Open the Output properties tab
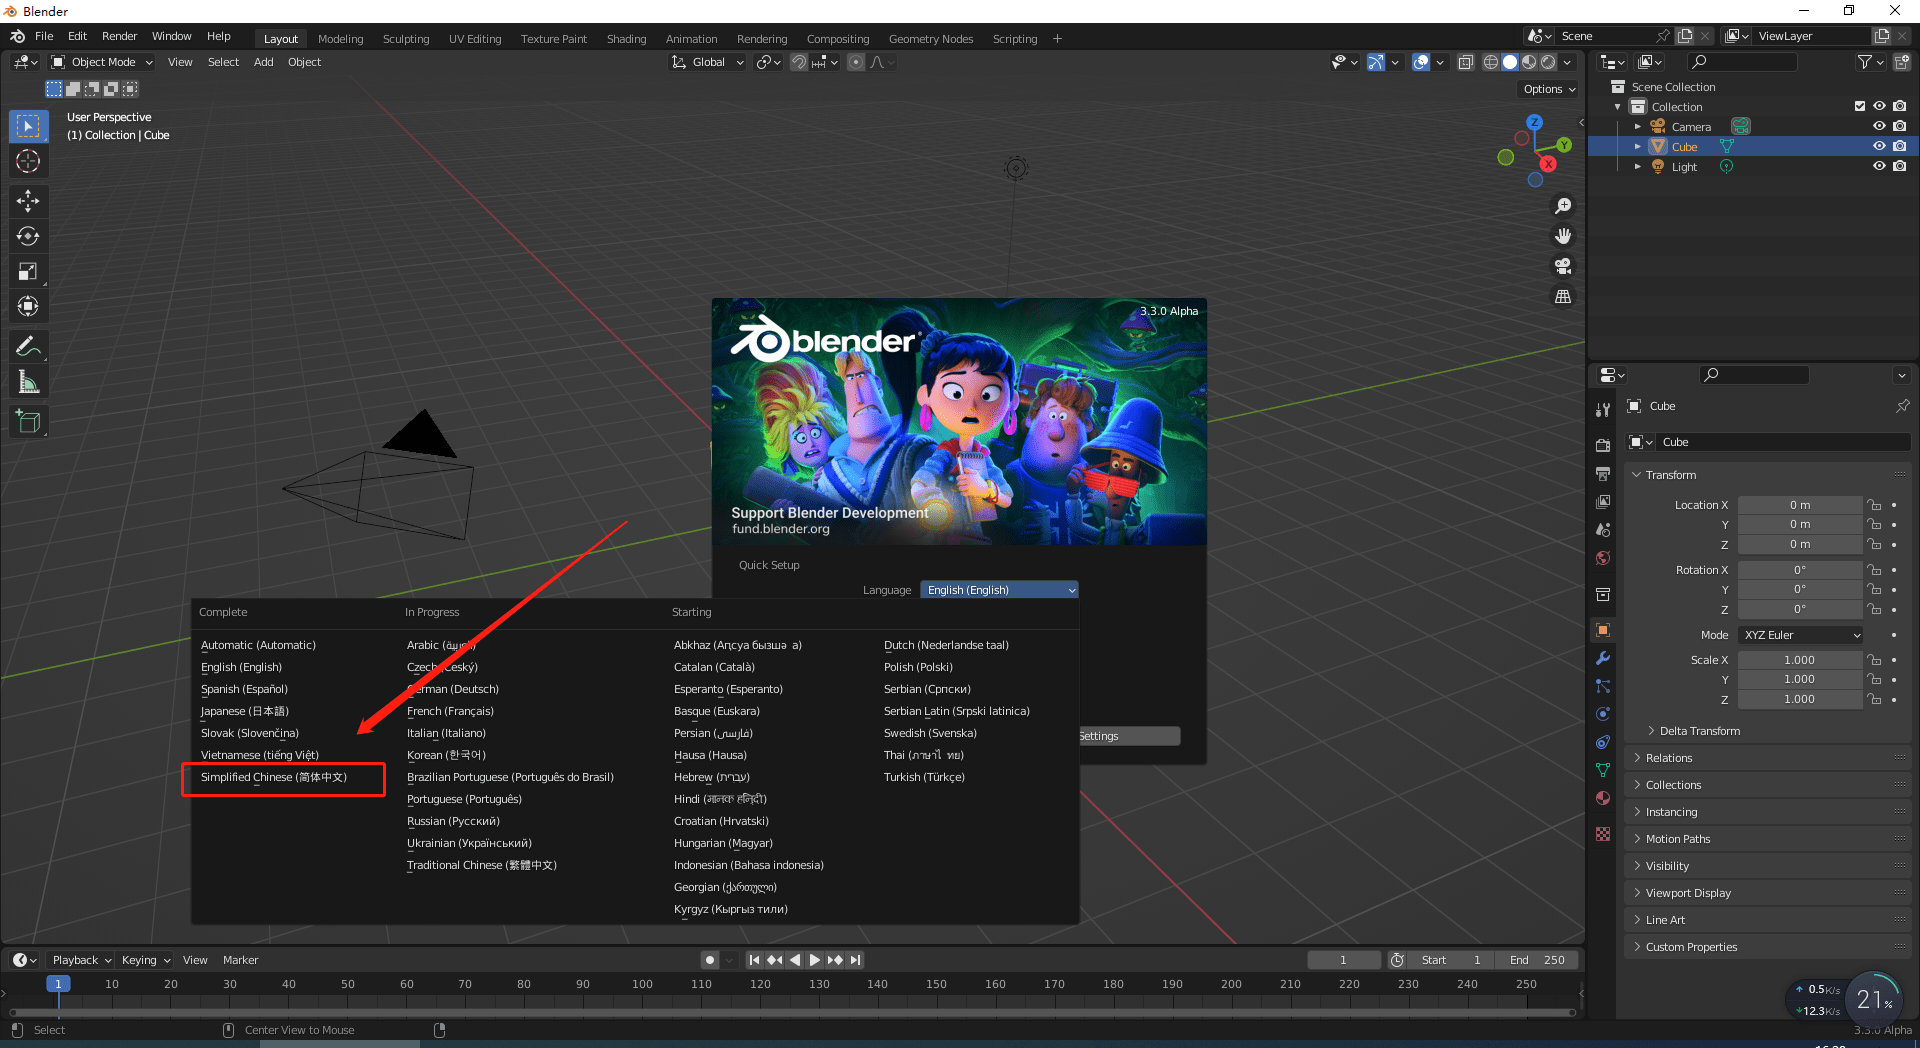The image size is (1920, 1048). [x=1603, y=473]
